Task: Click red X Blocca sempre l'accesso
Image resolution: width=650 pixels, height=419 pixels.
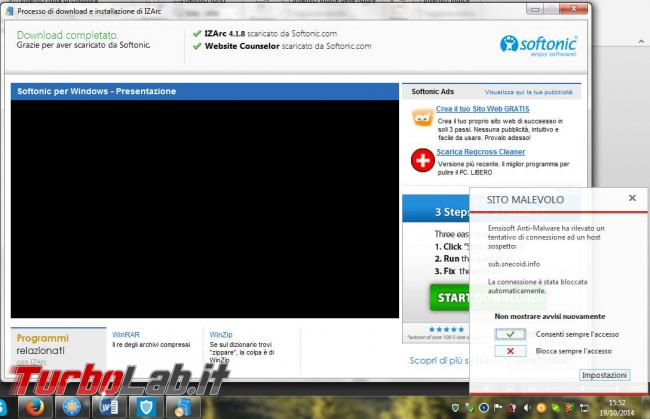Action: point(510,351)
